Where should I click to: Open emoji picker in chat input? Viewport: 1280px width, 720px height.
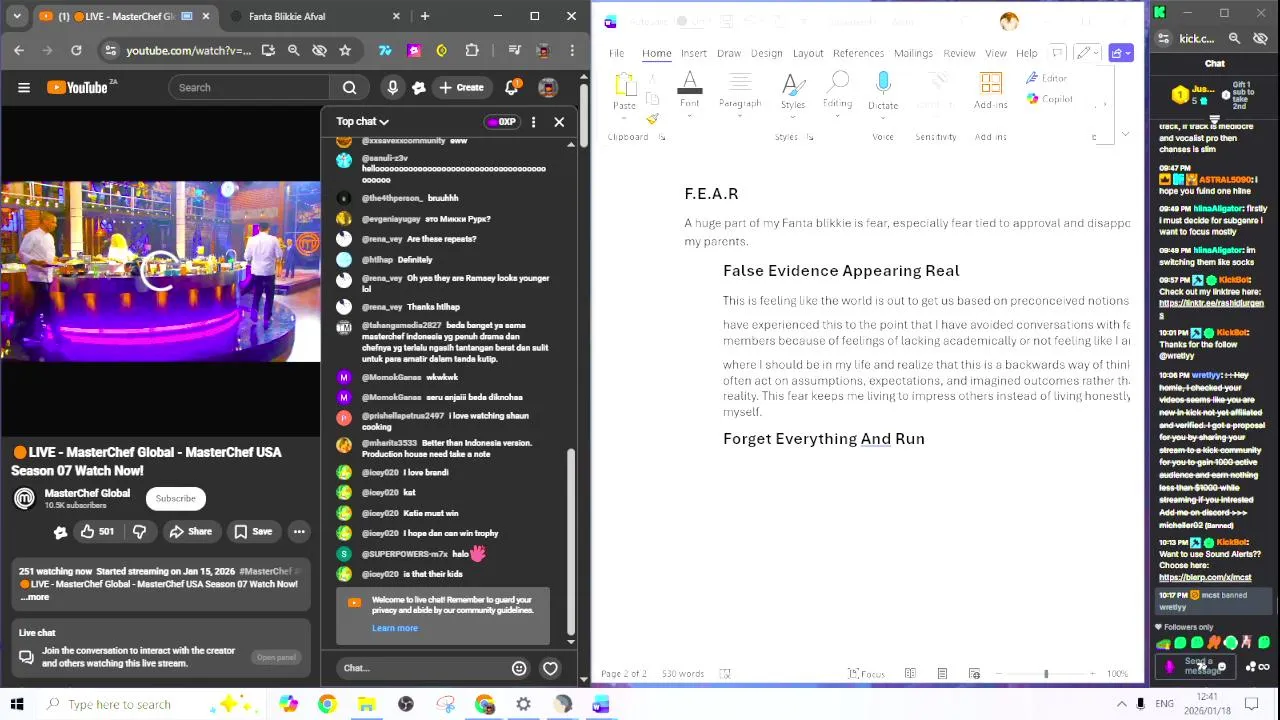[x=519, y=668]
